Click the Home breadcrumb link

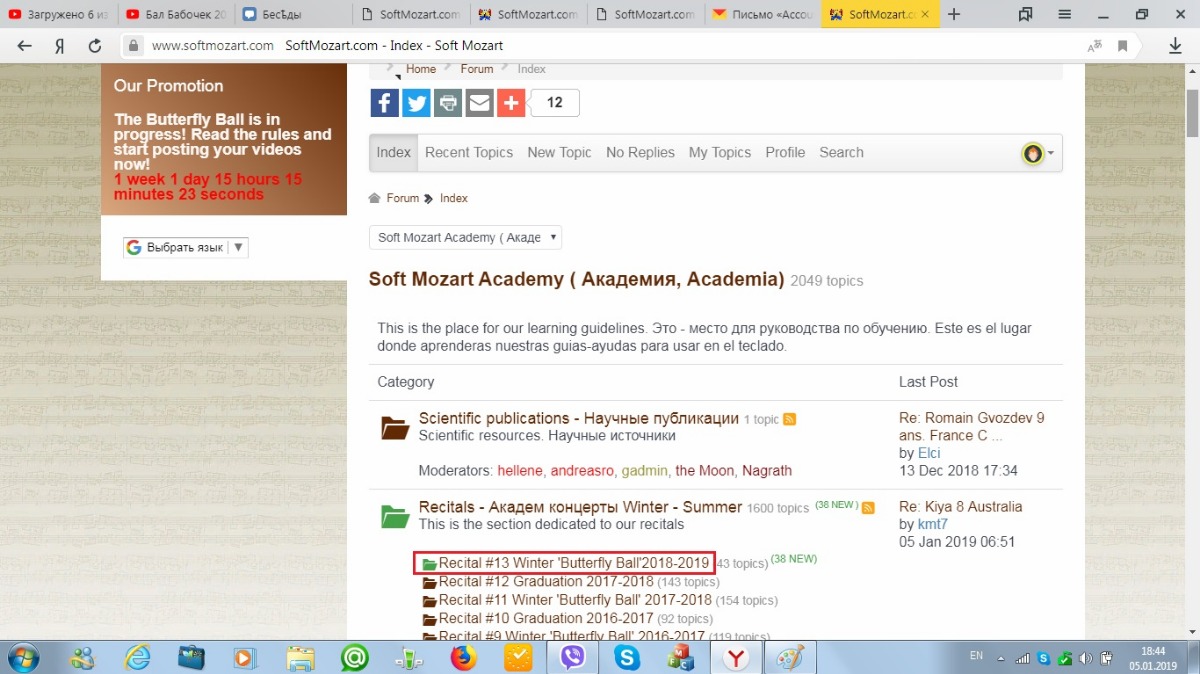click(421, 69)
